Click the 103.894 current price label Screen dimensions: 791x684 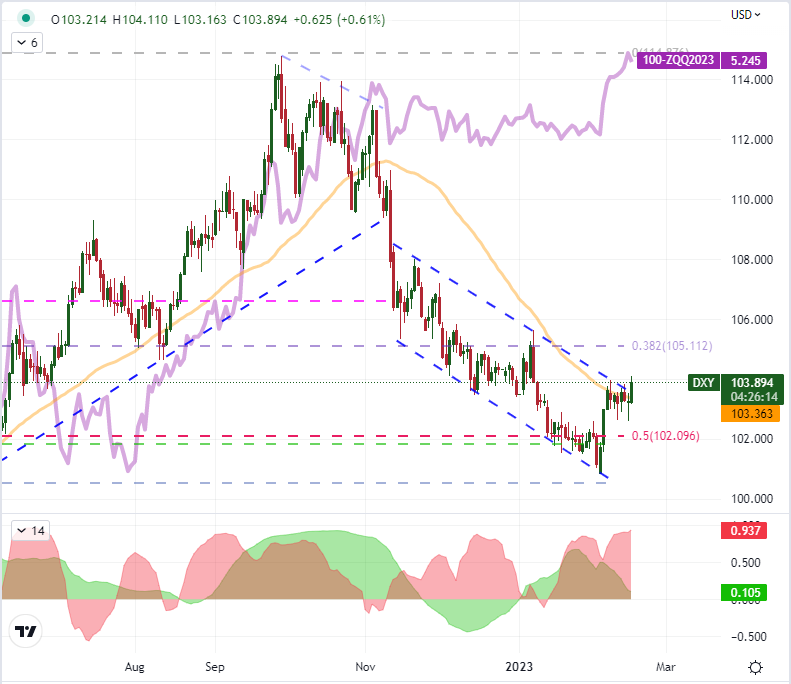754,383
